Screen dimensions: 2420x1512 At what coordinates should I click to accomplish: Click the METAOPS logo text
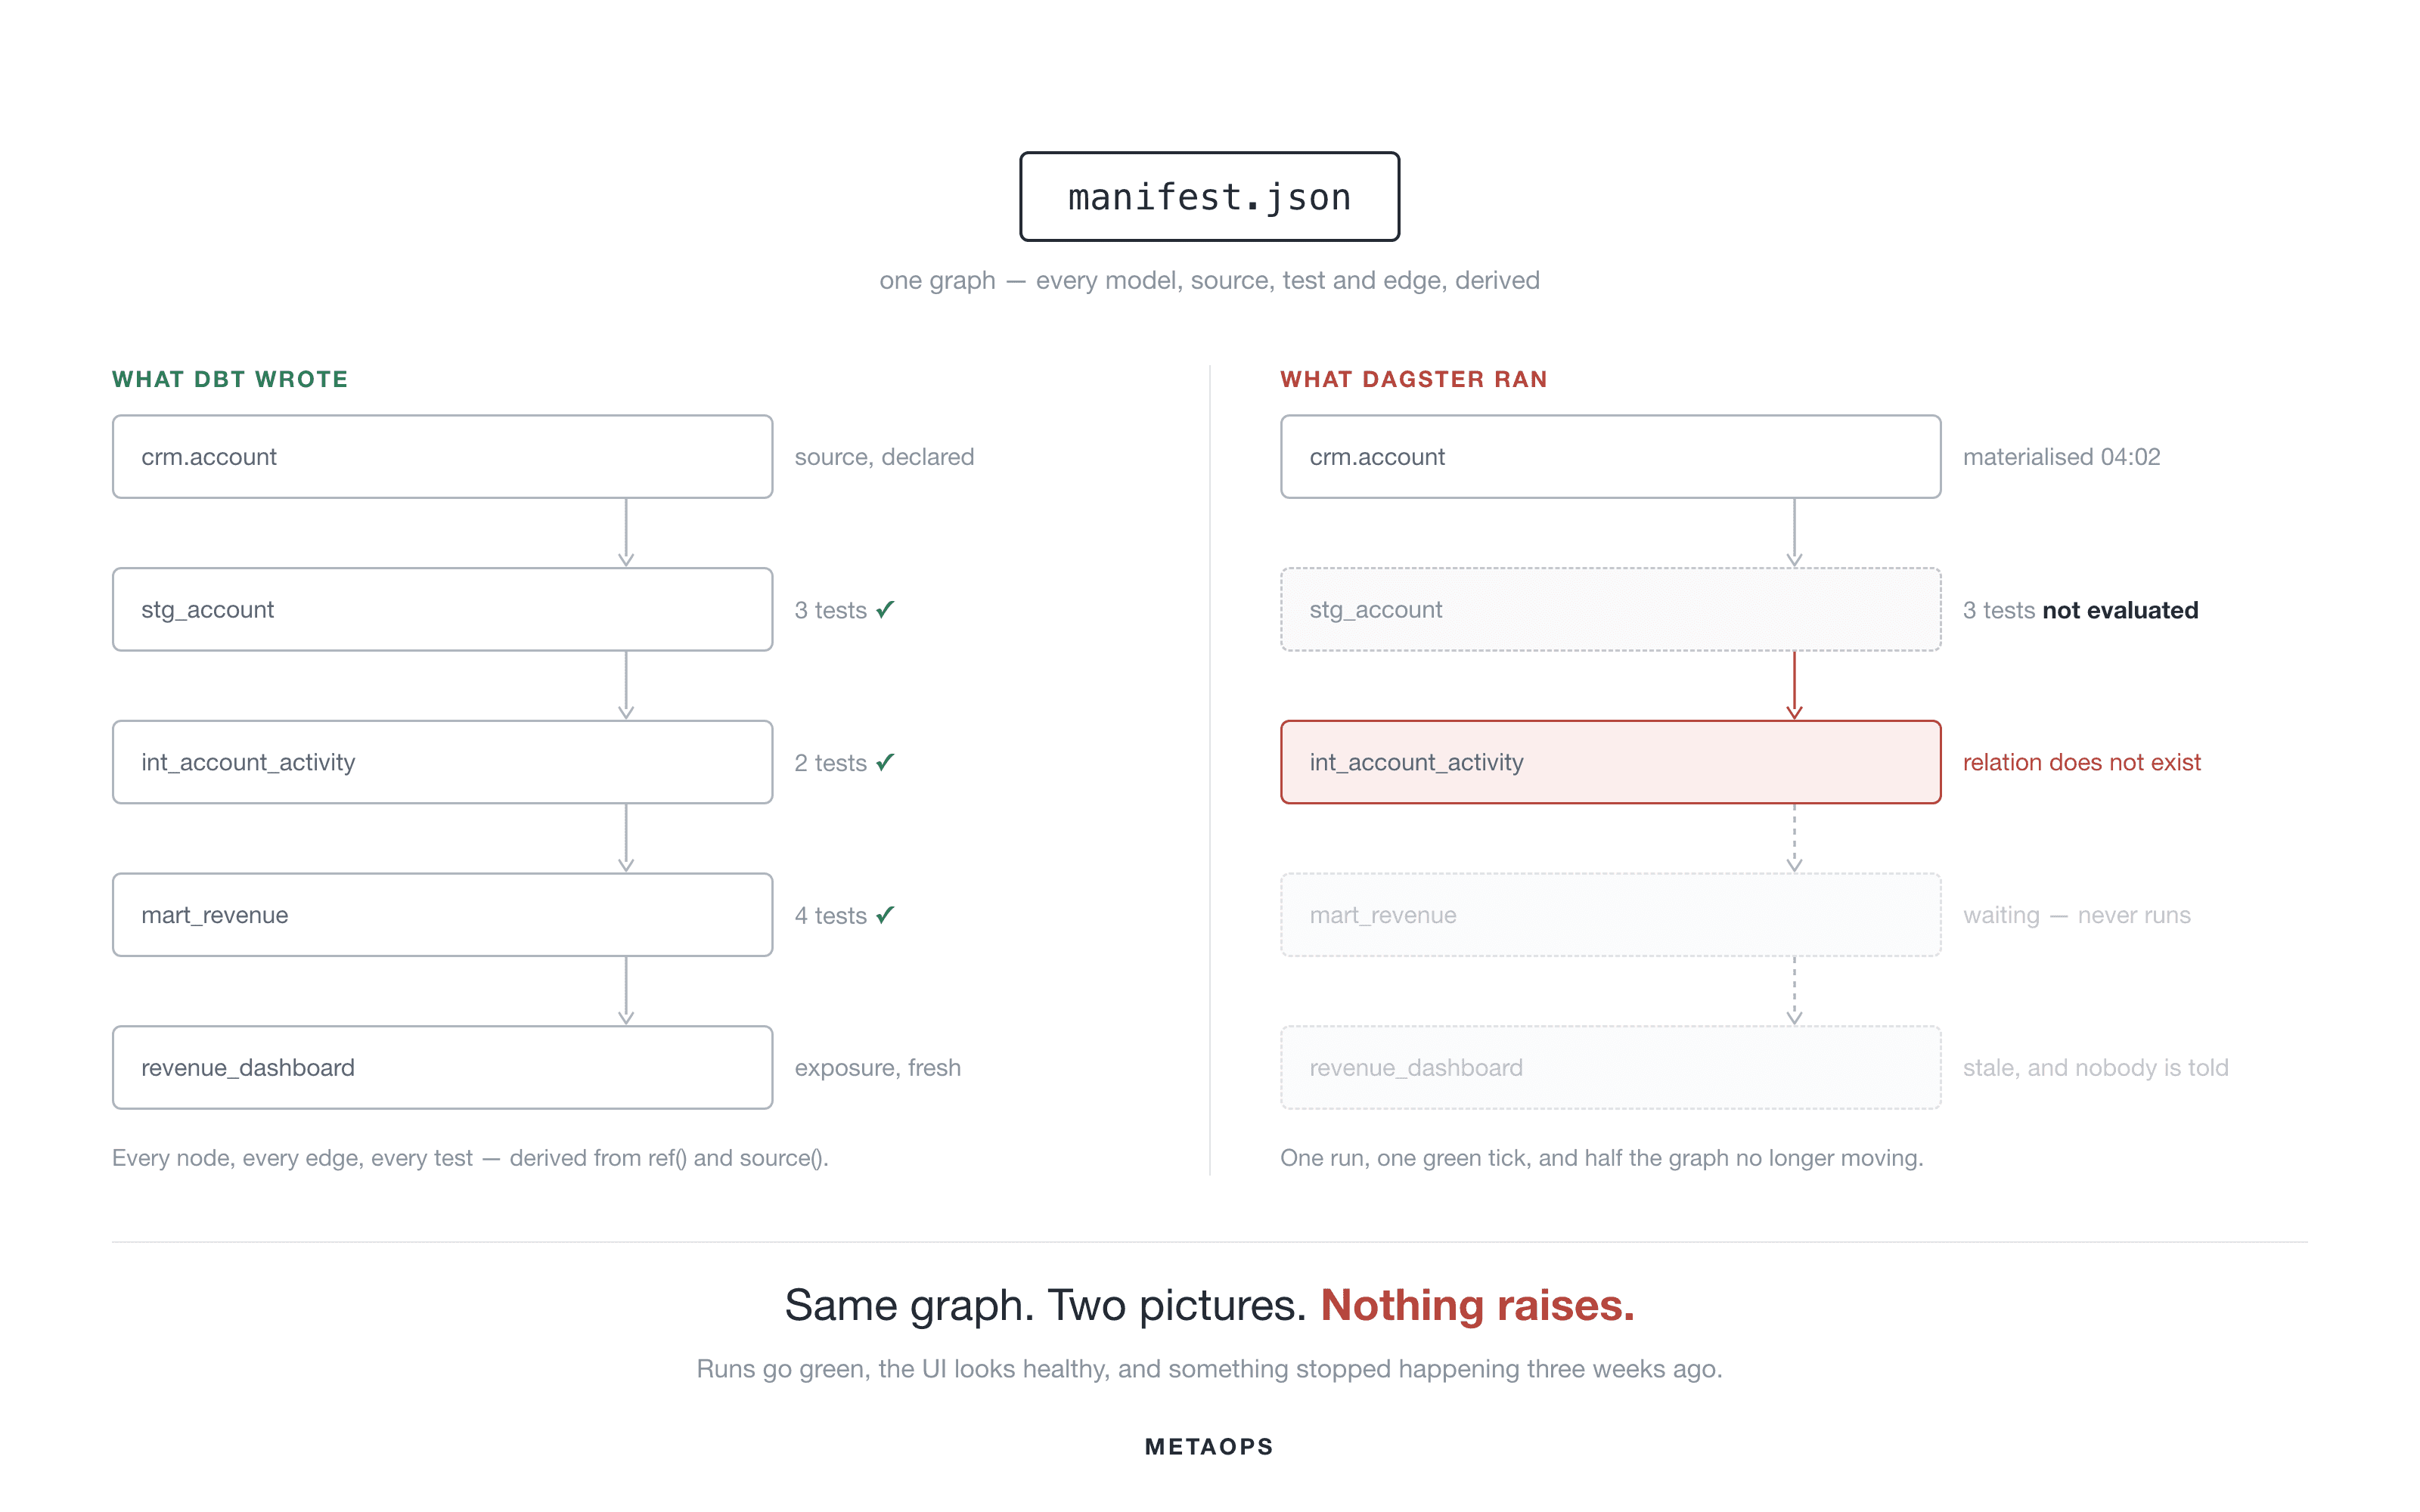point(1209,1446)
